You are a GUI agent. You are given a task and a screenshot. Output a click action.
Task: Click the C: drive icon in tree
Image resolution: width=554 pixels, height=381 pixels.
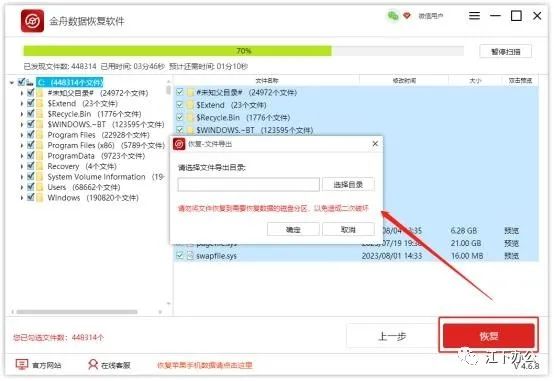point(30,83)
